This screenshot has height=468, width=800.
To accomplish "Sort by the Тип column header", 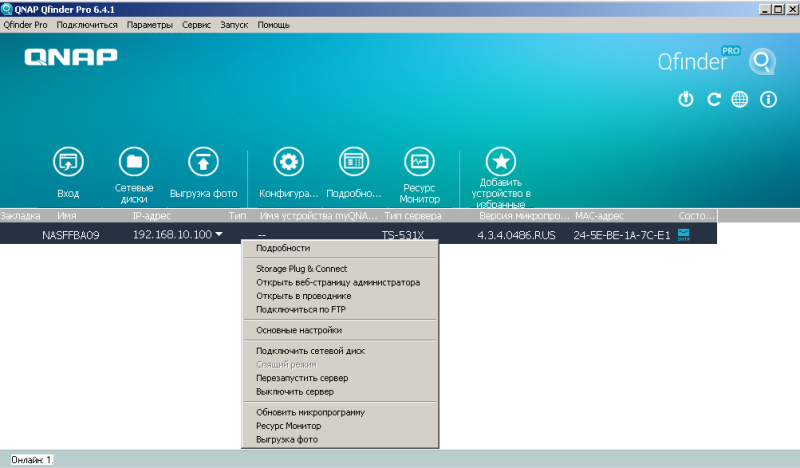I will pos(237,216).
